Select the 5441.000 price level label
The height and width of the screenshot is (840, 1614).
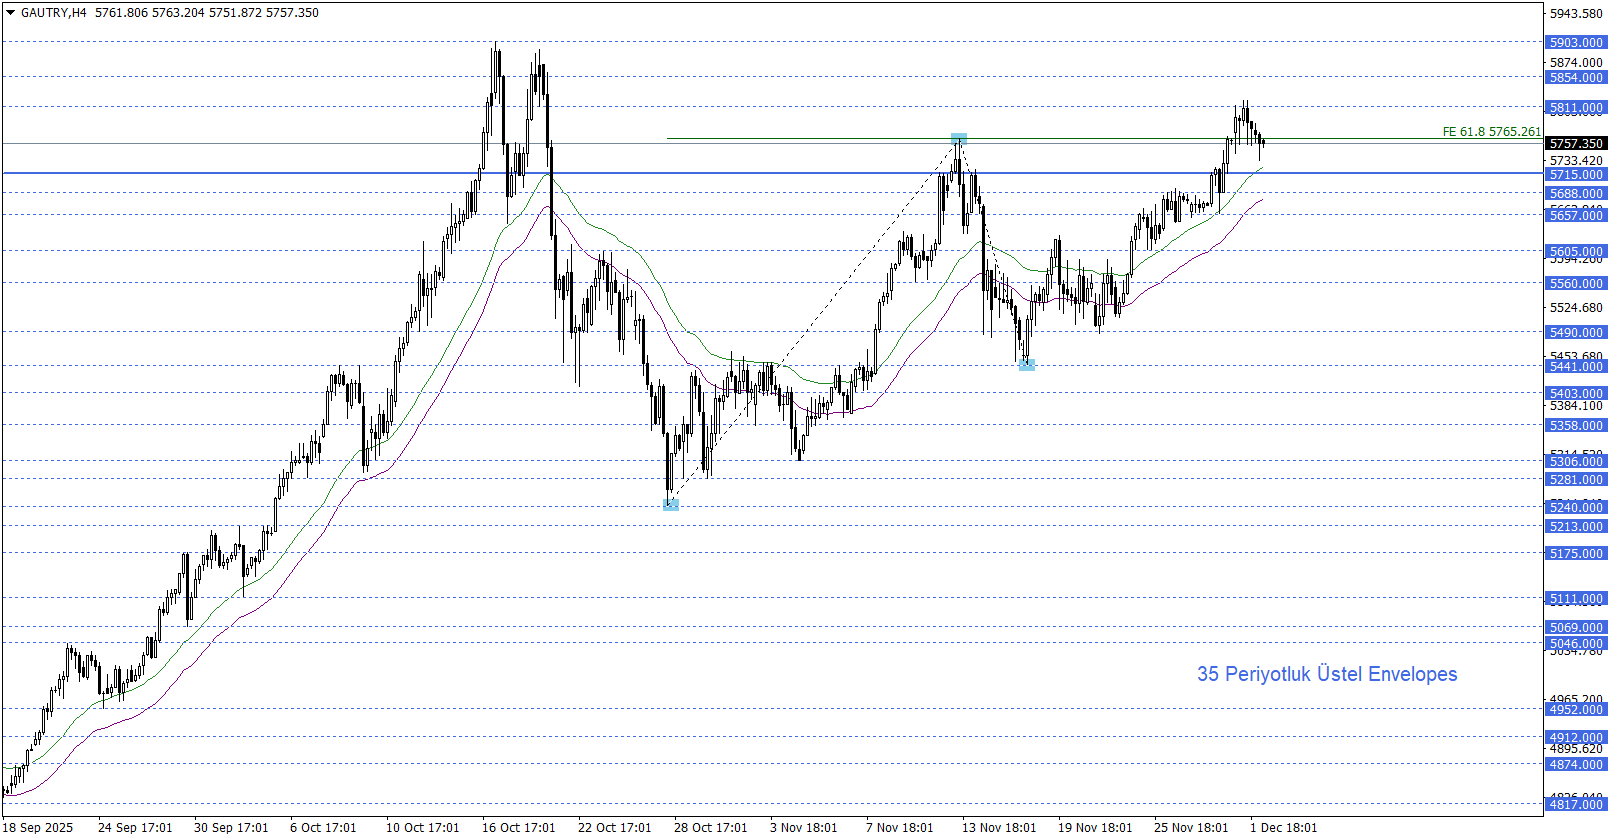point(1576,367)
